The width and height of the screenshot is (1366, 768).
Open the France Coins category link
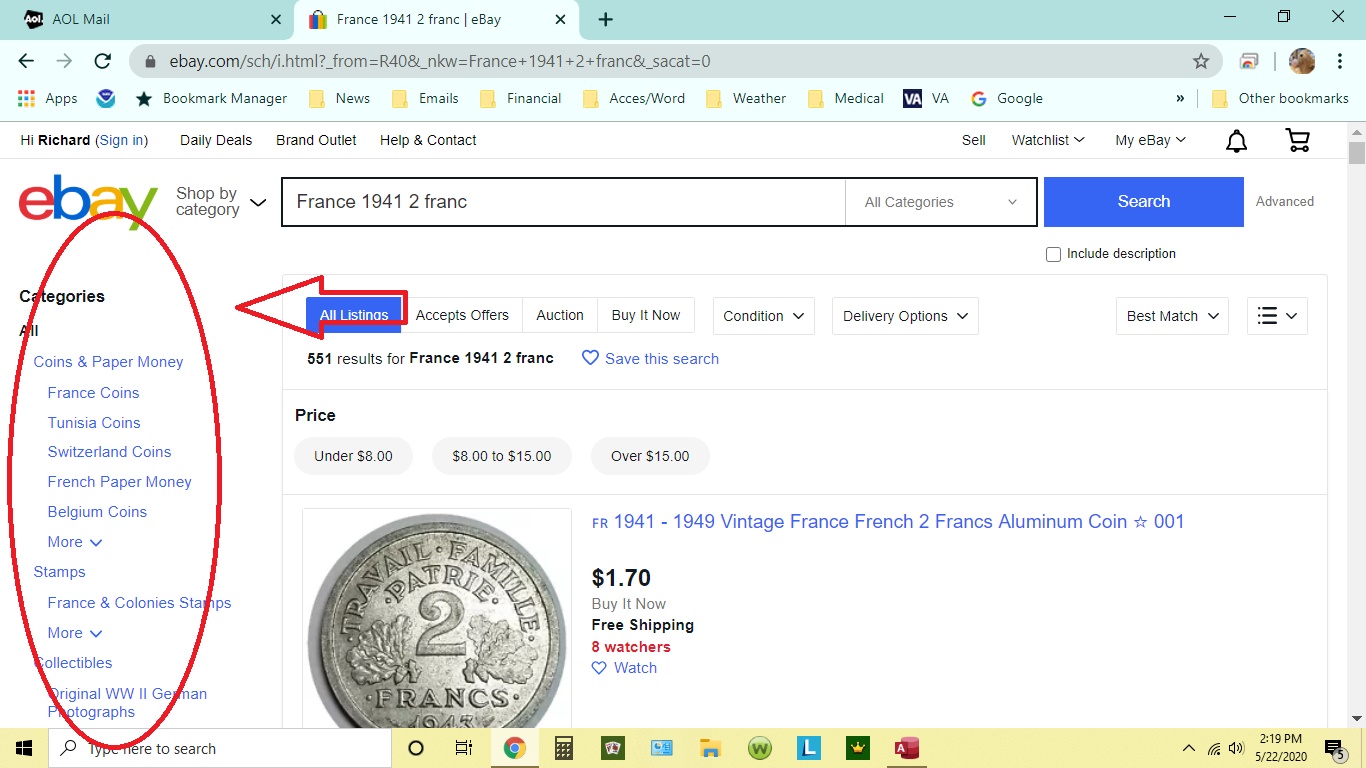[x=93, y=392]
